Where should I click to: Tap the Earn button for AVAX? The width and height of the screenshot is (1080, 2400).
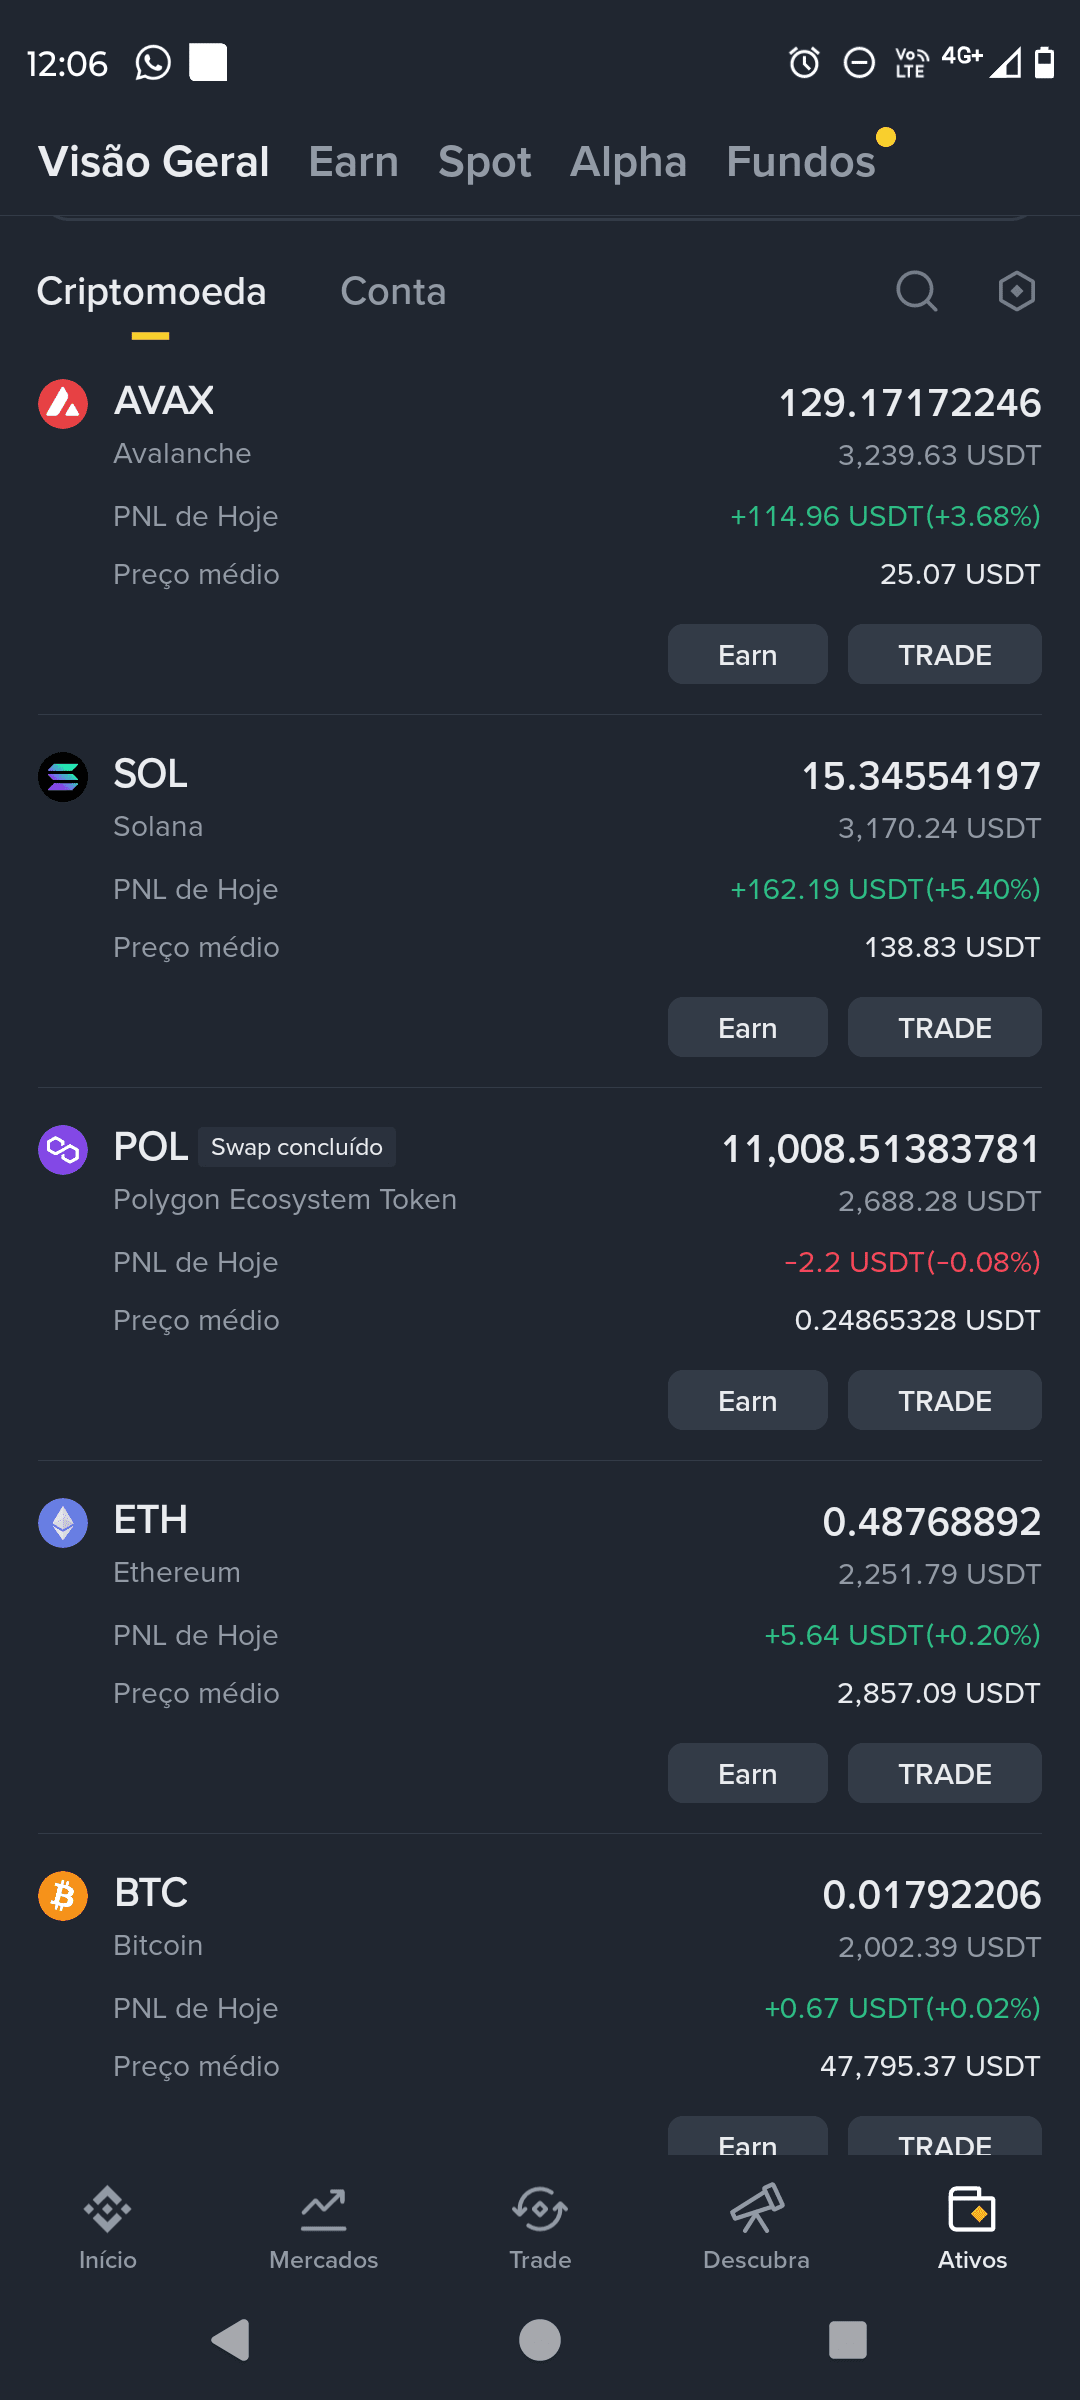point(748,654)
